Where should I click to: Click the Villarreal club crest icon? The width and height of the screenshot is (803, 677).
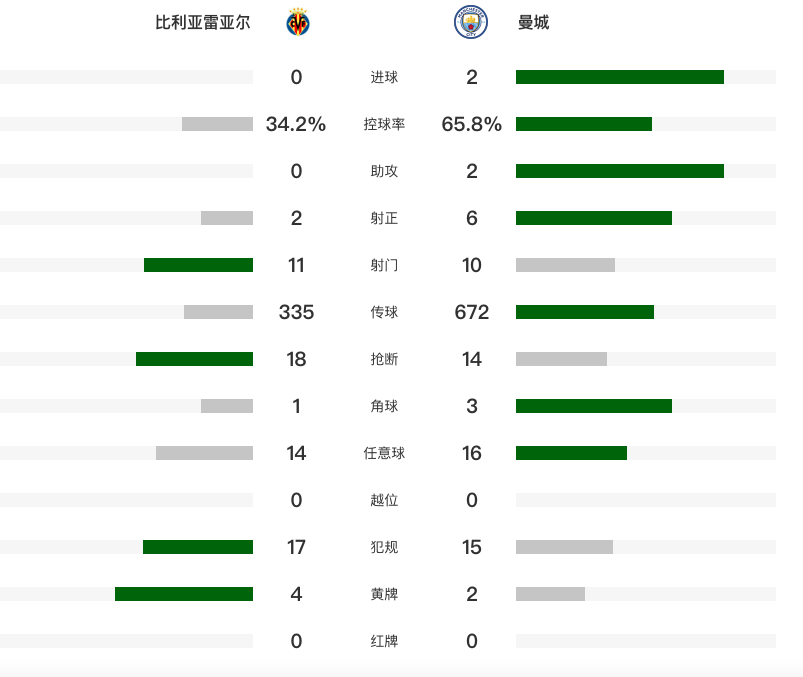pos(297,23)
